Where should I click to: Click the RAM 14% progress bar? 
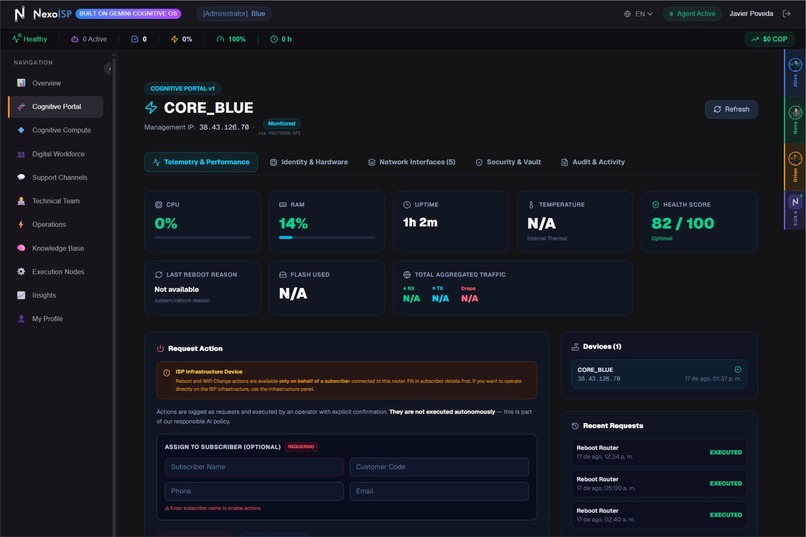click(x=326, y=237)
